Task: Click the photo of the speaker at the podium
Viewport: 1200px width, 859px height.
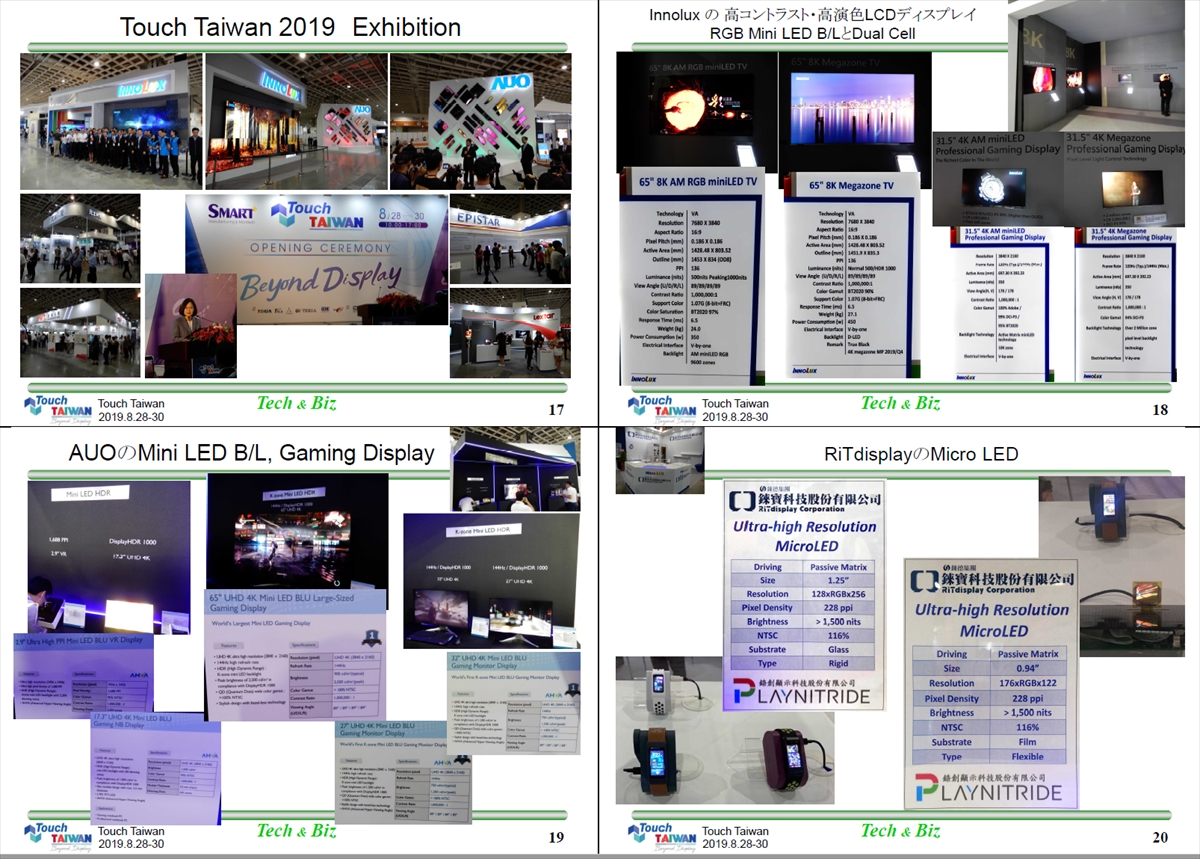Action: 191,325
